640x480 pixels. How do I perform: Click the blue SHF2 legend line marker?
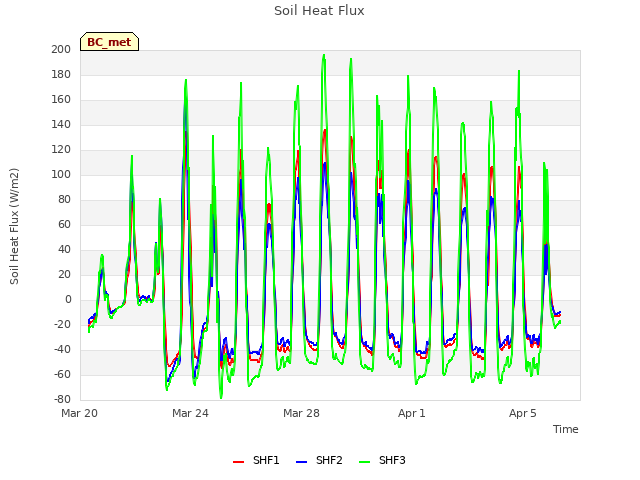pyautogui.click(x=301, y=462)
